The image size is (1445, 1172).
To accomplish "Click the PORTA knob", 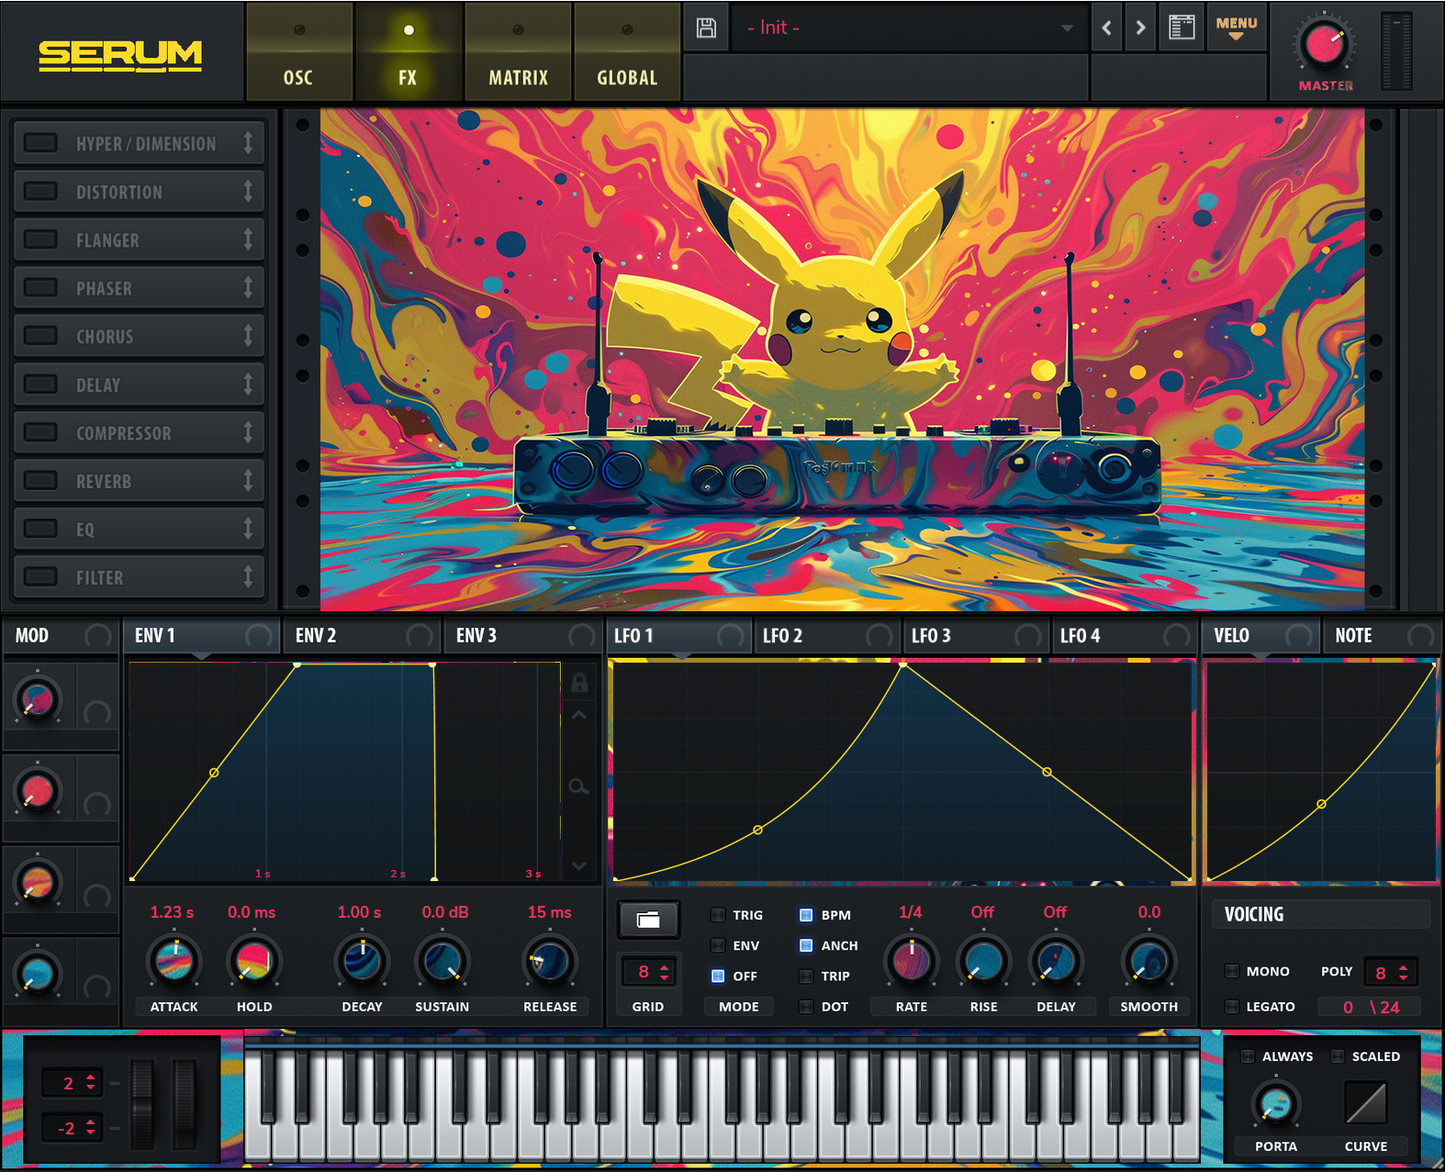I will (x=1275, y=1105).
